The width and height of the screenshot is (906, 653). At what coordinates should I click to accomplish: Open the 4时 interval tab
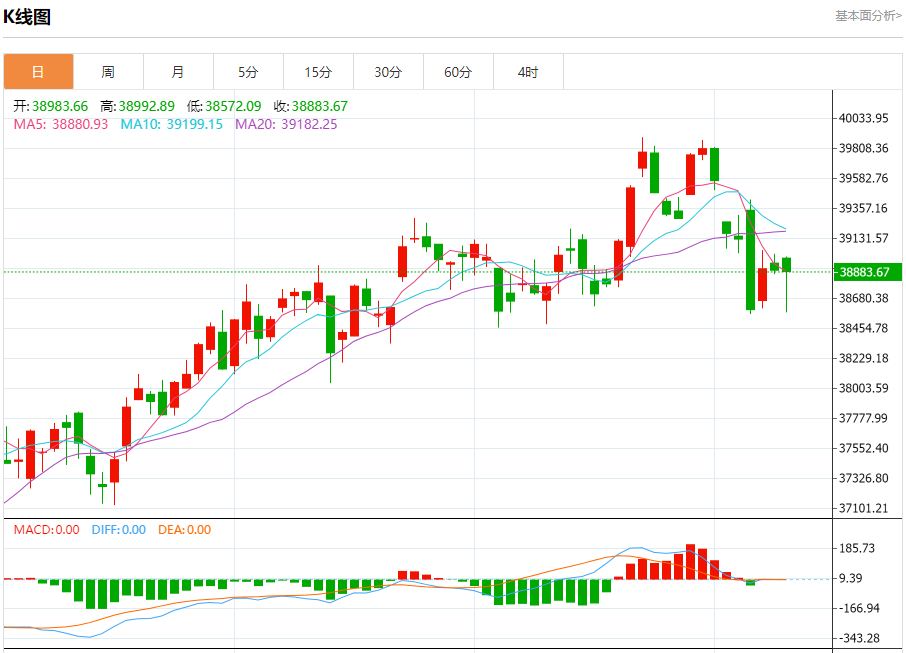tap(528, 72)
